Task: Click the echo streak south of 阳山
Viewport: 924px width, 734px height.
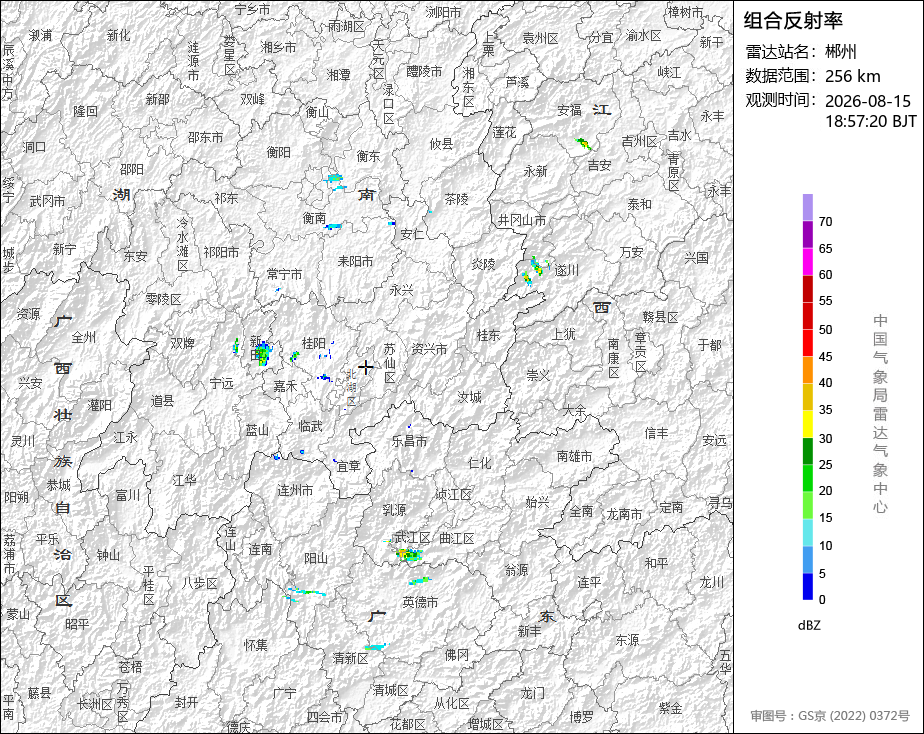Action: [306, 593]
